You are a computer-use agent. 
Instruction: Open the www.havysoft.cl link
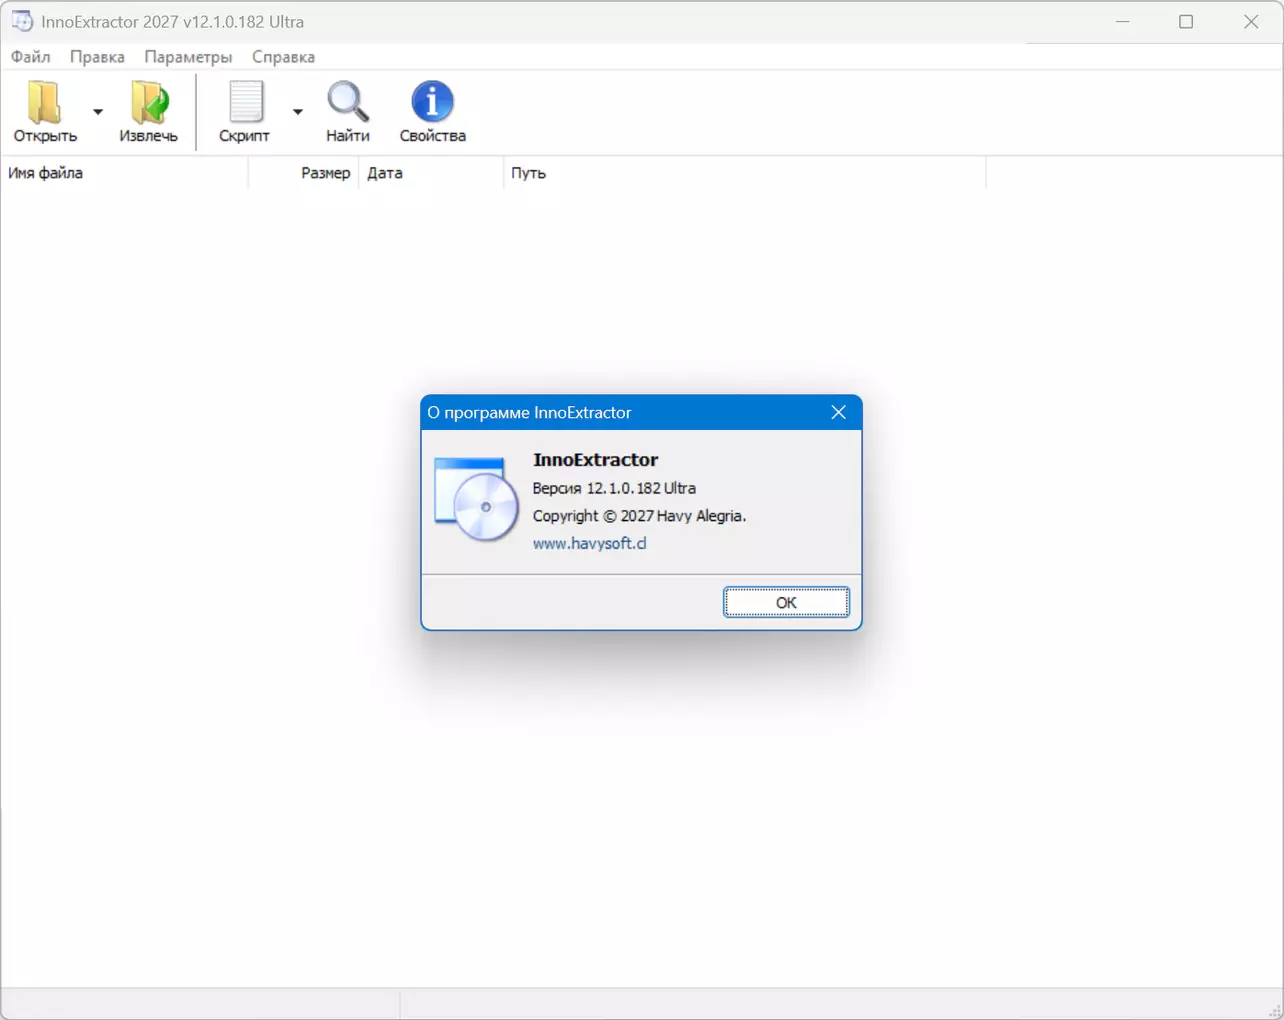(589, 543)
